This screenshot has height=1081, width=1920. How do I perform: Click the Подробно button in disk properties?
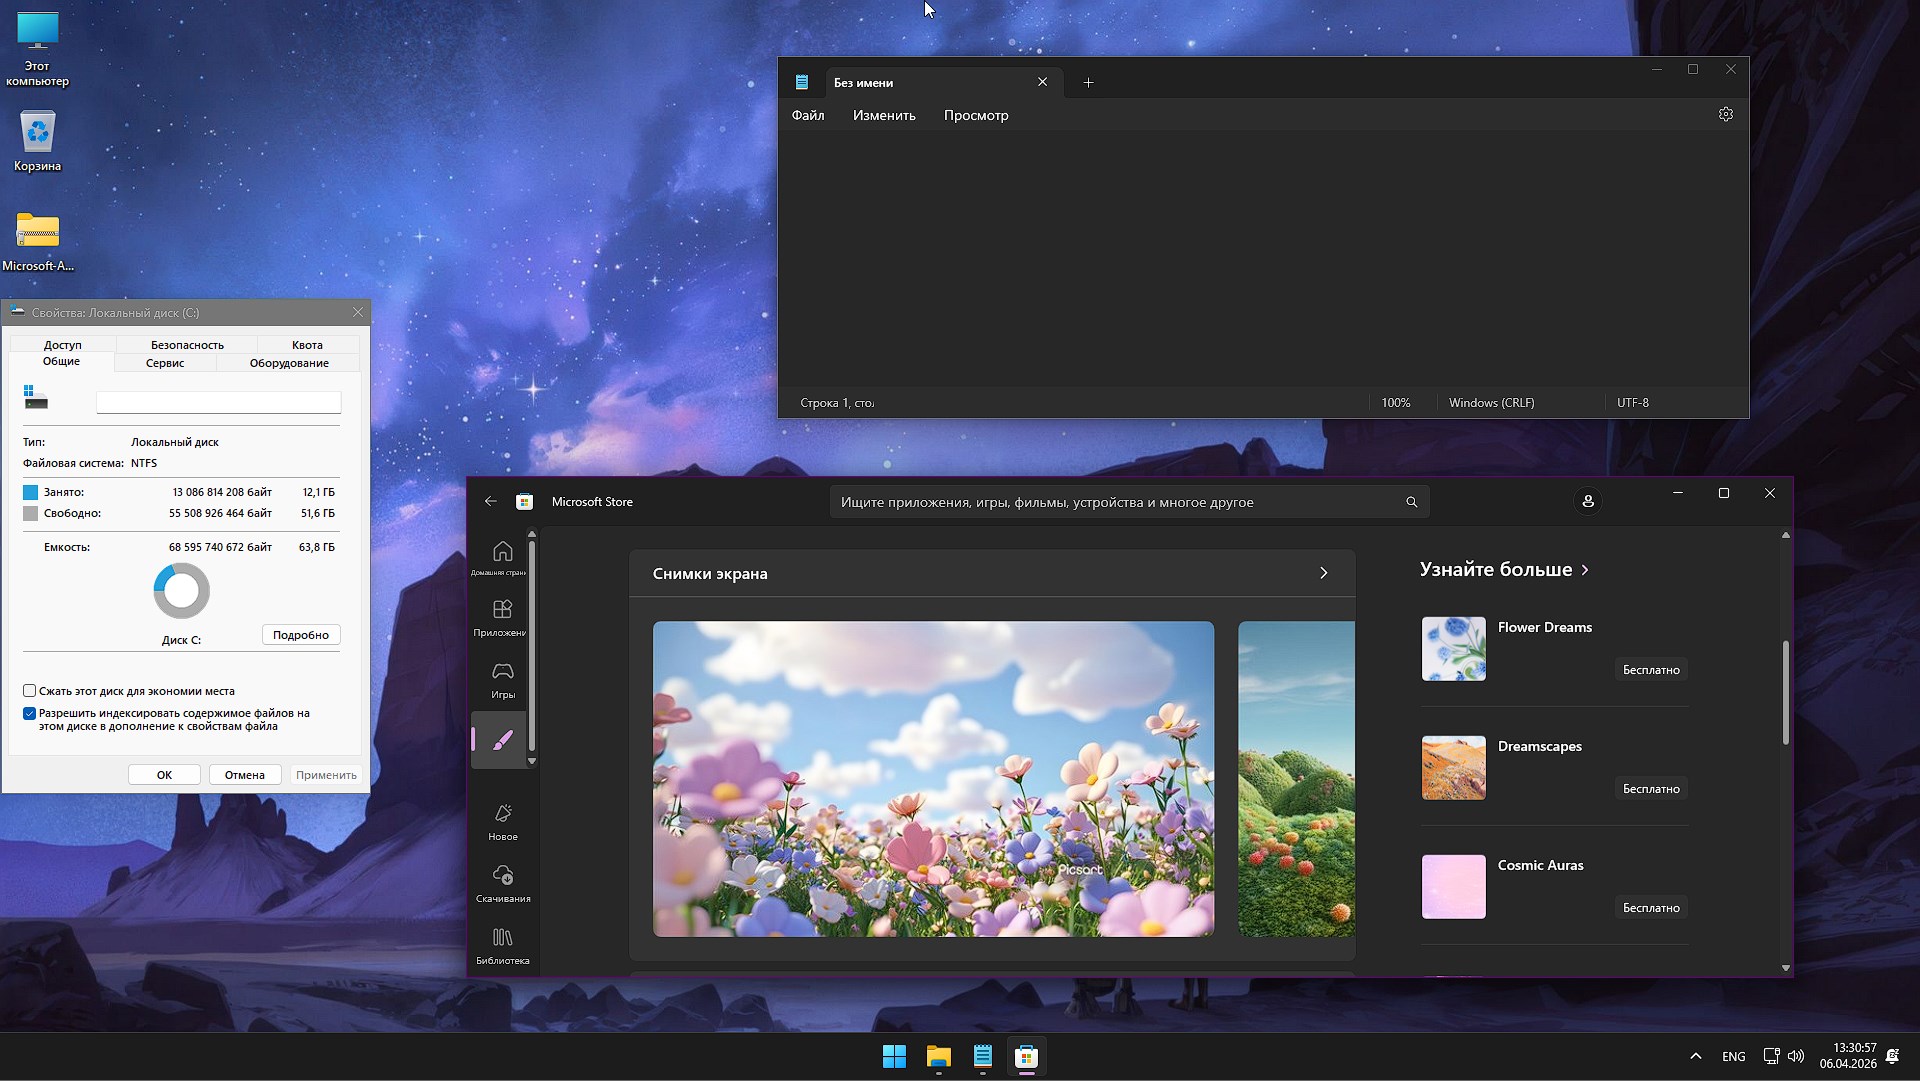[x=300, y=634]
